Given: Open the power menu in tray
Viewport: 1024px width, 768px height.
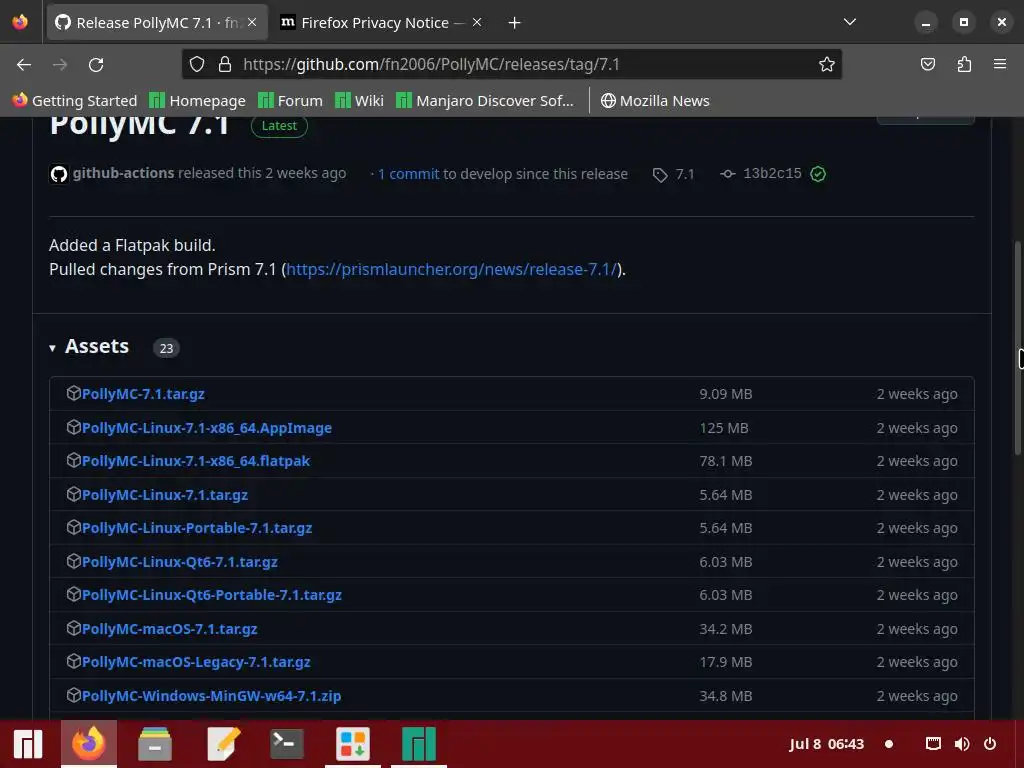Looking at the screenshot, I should point(990,744).
